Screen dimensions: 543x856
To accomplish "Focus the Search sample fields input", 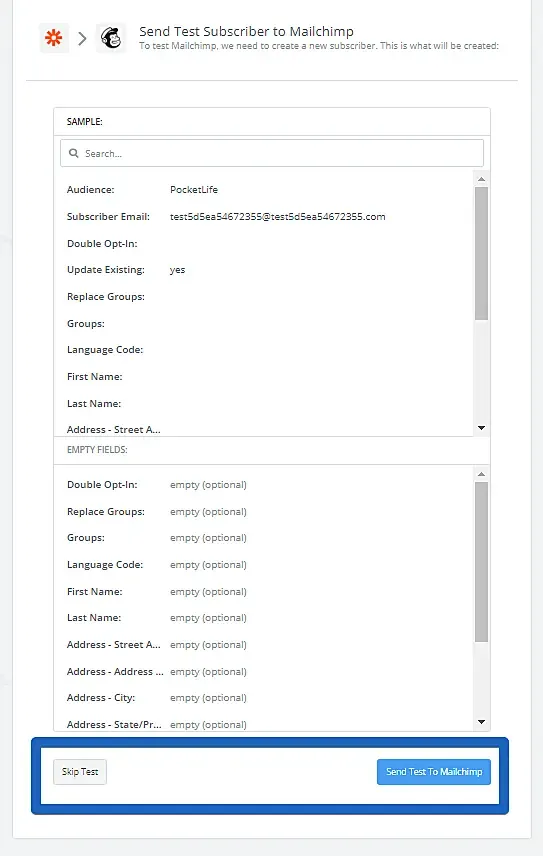I will point(272,153).
